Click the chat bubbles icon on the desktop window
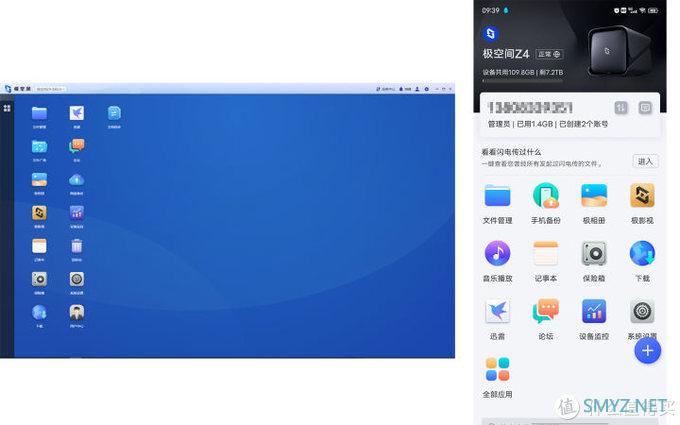The image size is (680, 425). coord(77,146)
